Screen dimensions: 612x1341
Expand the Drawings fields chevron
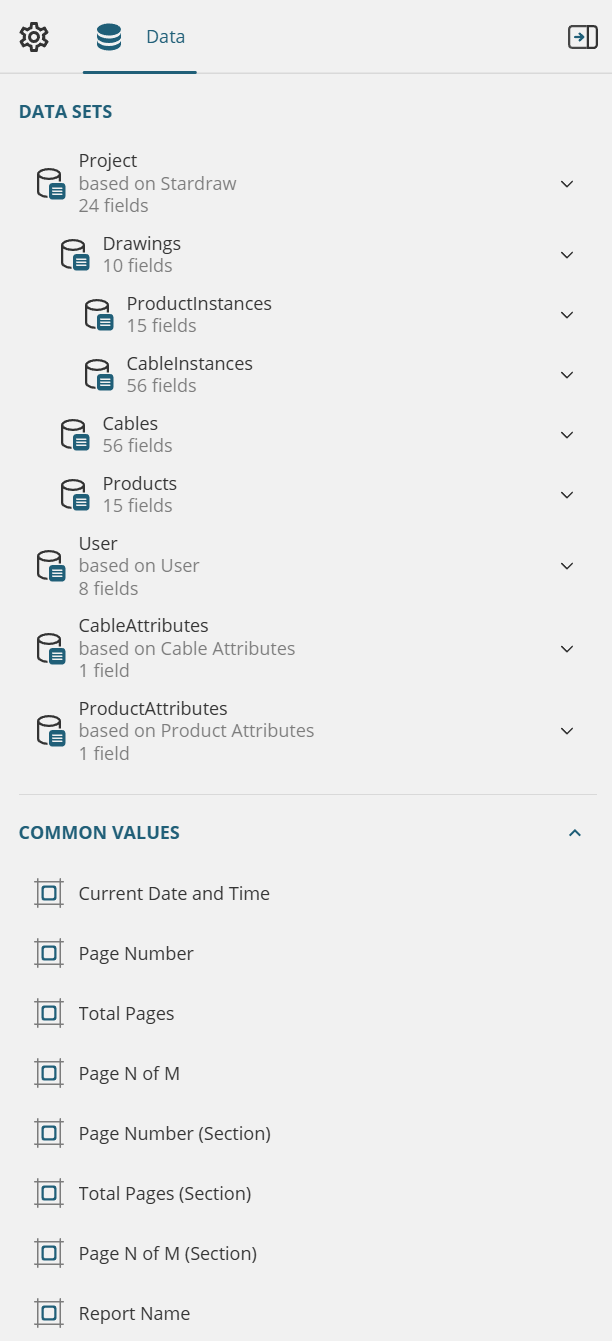(x=567, y=255)
